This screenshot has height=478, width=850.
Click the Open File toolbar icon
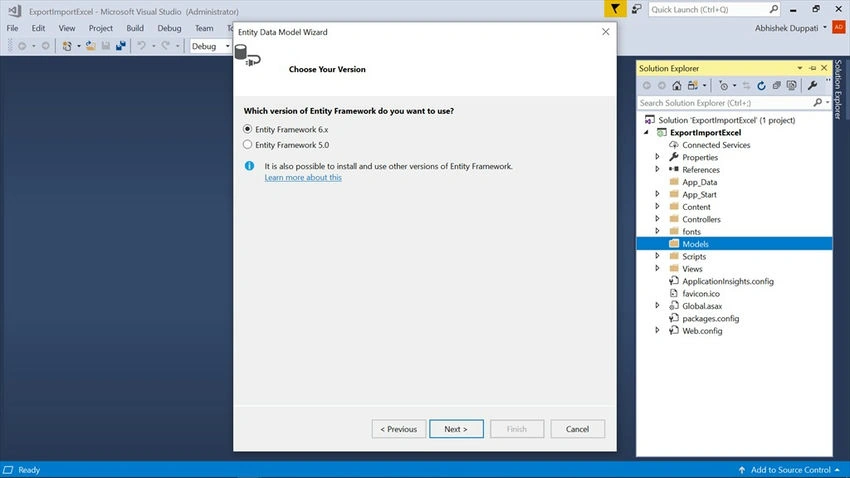(x=91, y=46)
